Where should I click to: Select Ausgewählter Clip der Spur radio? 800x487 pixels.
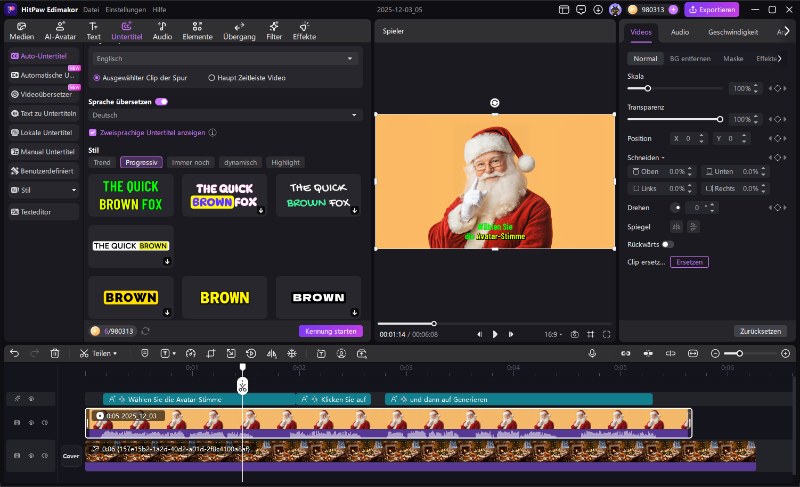coord(96,78)
